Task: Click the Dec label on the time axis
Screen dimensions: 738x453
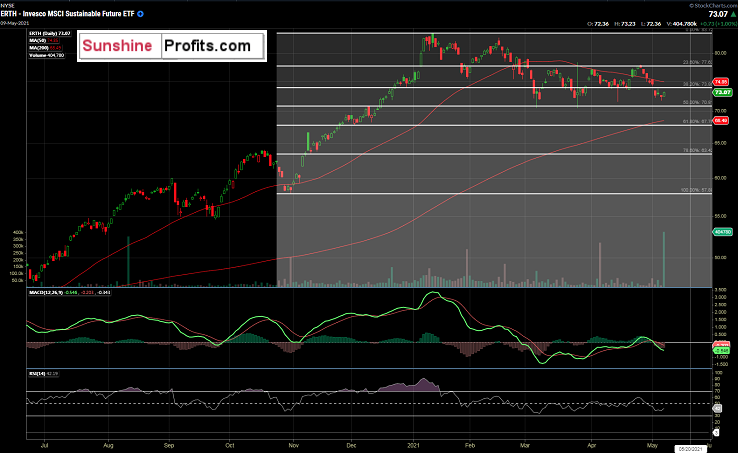Action: tap(351, 445)
